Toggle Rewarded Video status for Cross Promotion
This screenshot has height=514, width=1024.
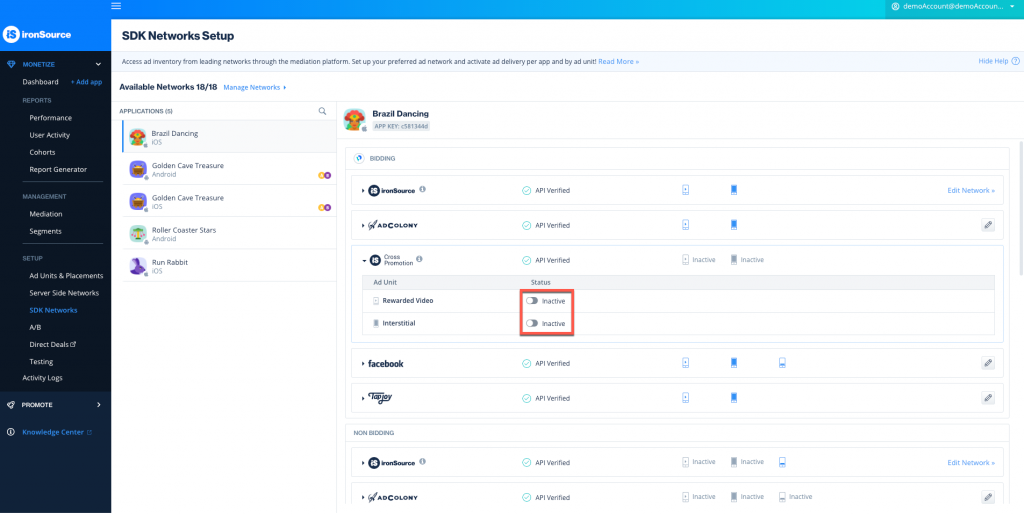[532, 301]
